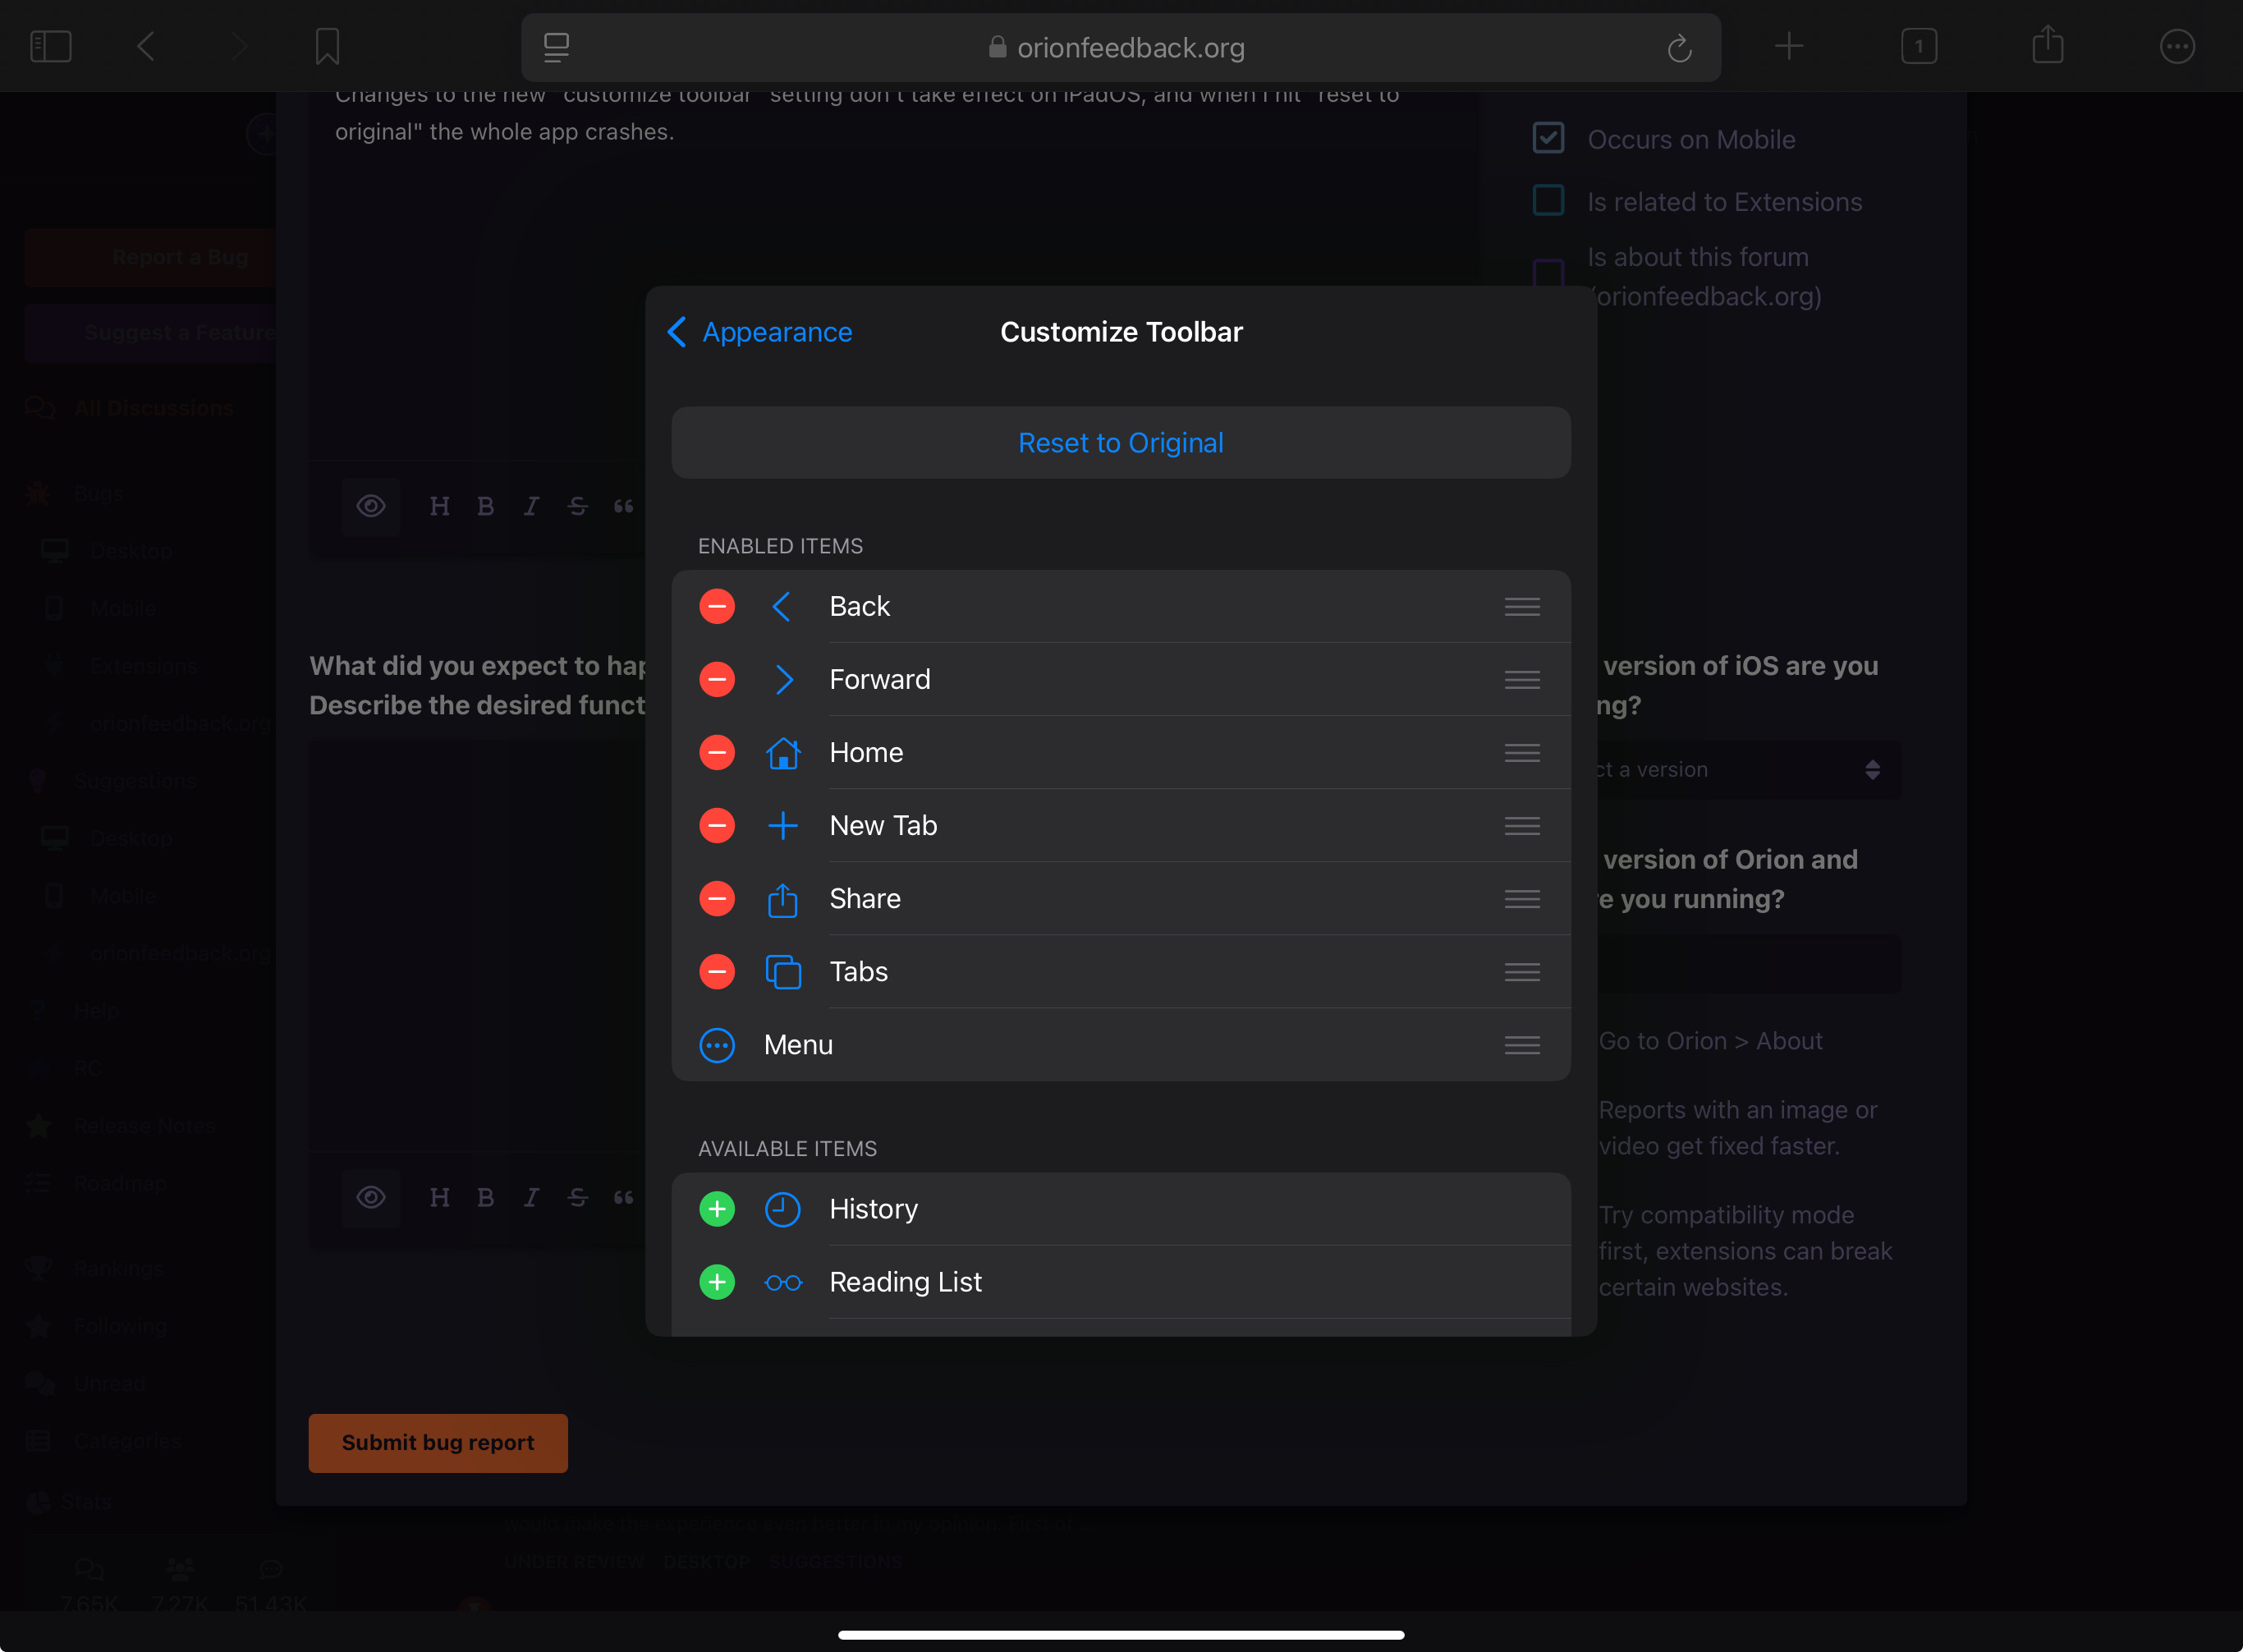2243x1652 pixels.
Task: Grab the reorder handle for Tabs row
Action: (1521, 972)
